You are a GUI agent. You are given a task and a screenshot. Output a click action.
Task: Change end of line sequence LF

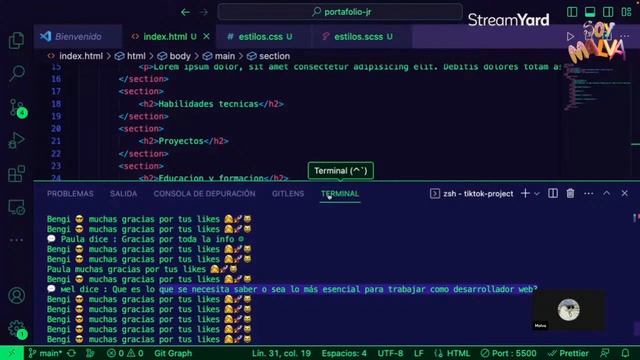(x=418, y=353)
